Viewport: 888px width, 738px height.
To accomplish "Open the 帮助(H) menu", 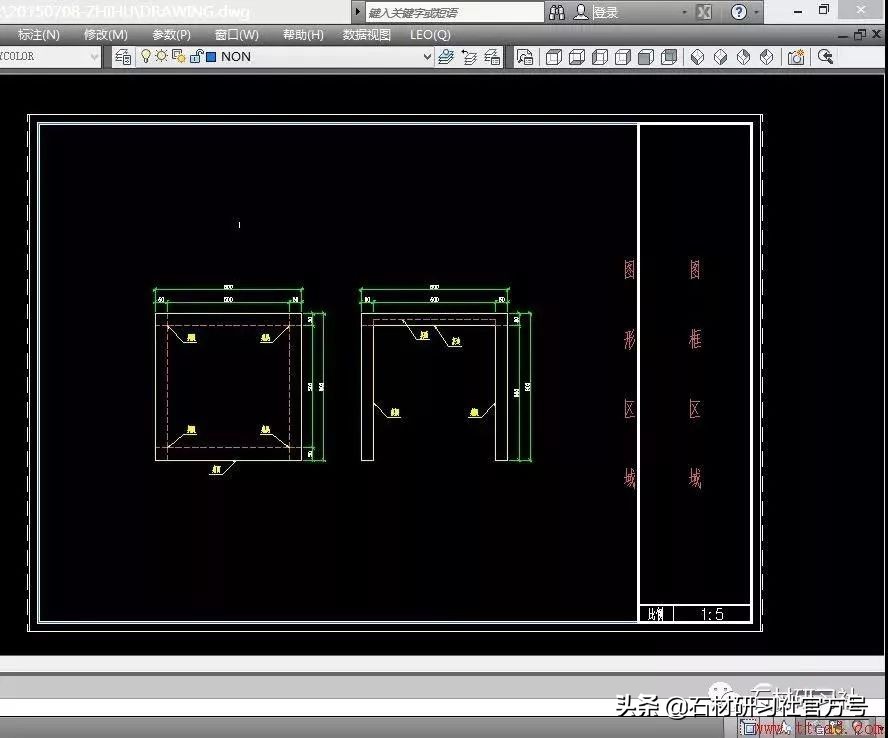I will click(x=304, y=35).
